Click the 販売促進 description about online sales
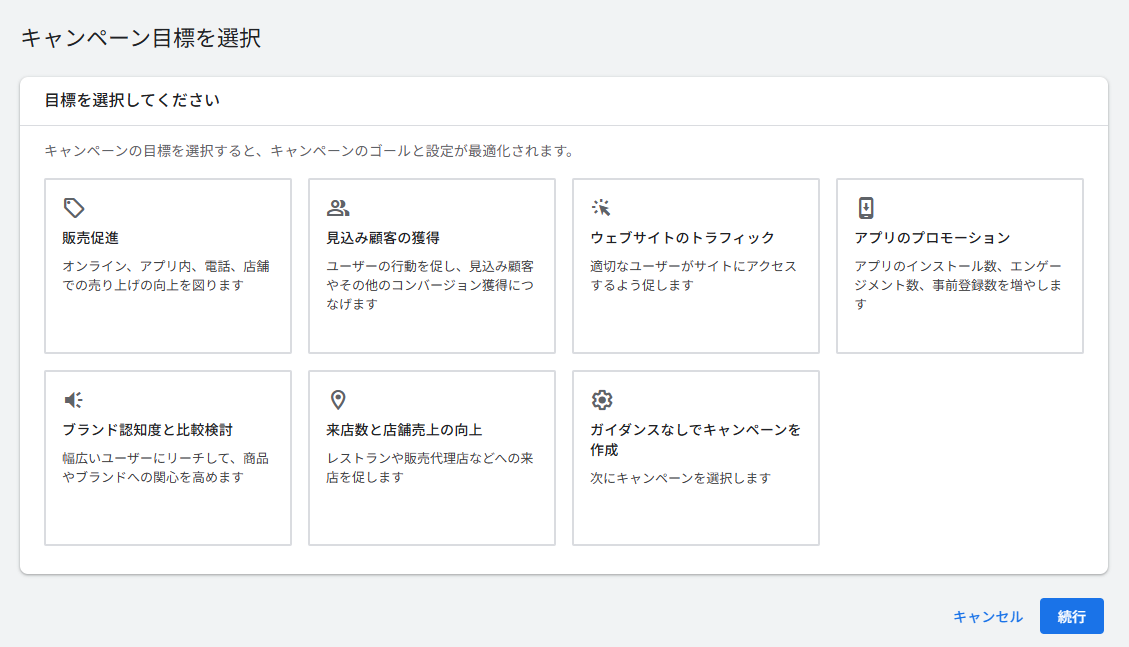The image size is (1129, 647). point(166,276)
